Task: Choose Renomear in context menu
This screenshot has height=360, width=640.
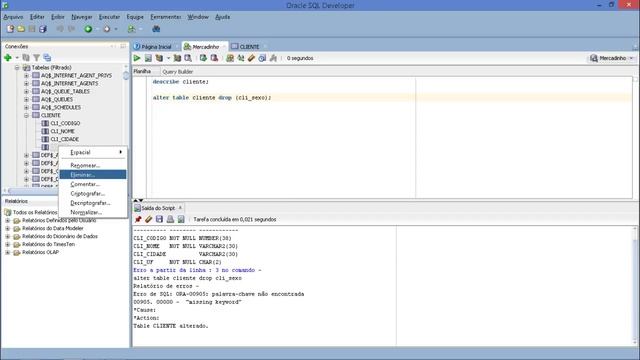Action: [93, 165]
